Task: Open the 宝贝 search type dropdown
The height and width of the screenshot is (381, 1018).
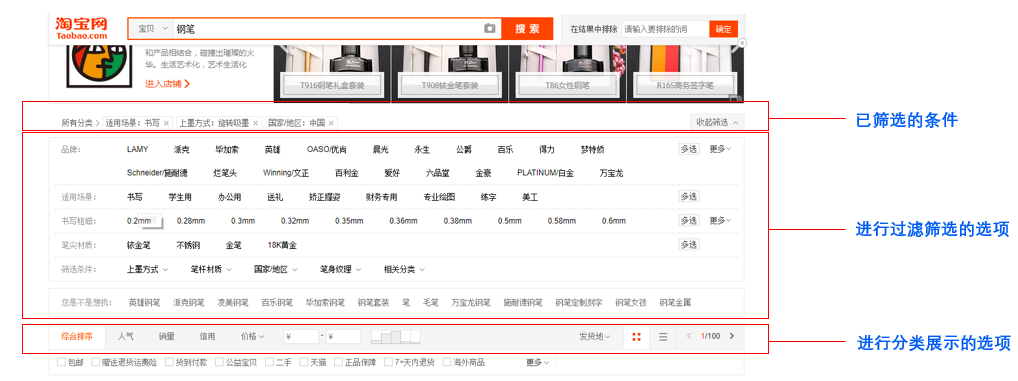Action: point(153,29)
